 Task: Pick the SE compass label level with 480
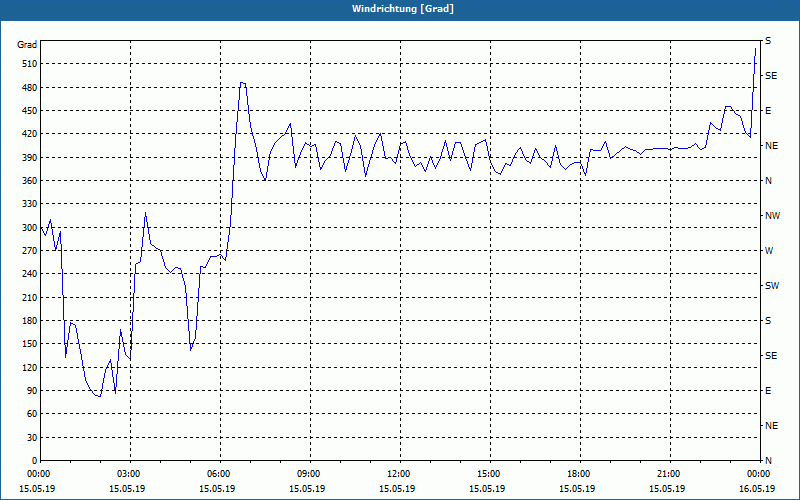click(x=771, y=76)
